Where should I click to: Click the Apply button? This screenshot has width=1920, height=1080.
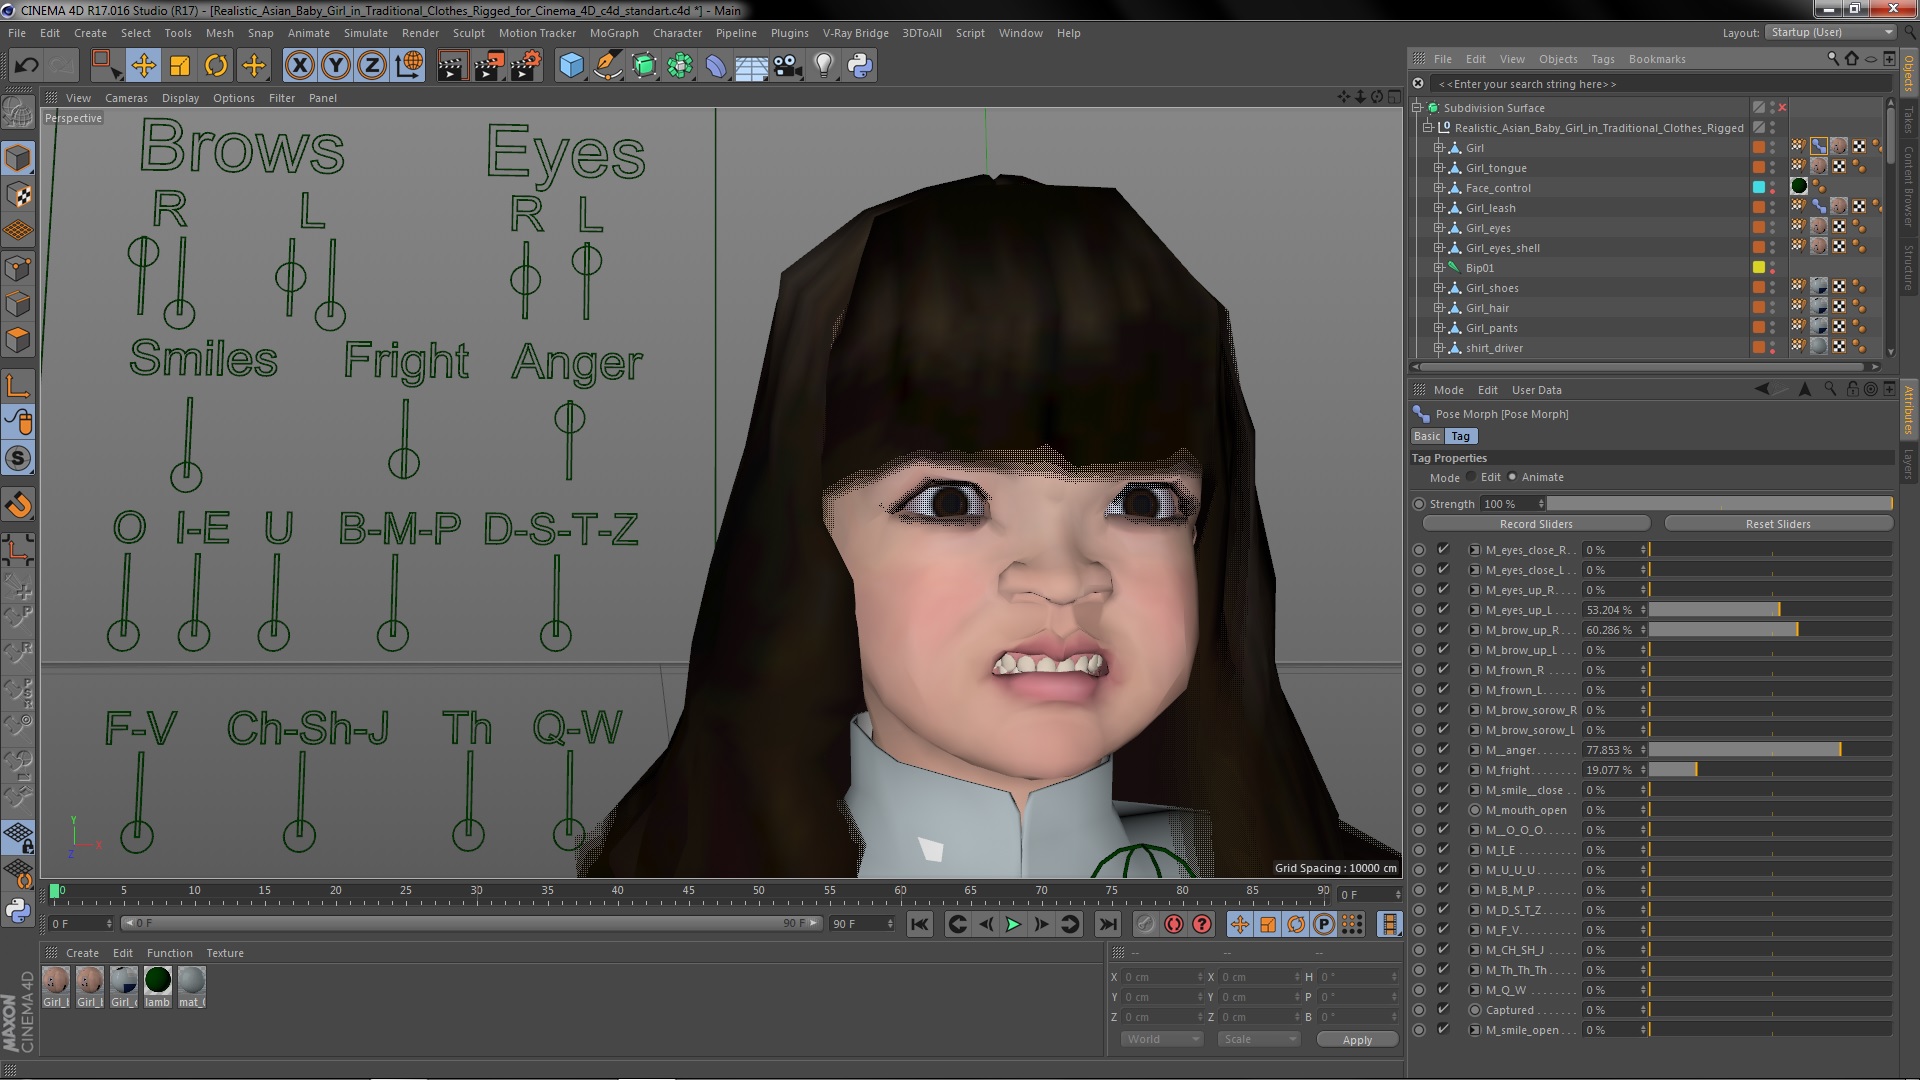coord(1357,1040)
